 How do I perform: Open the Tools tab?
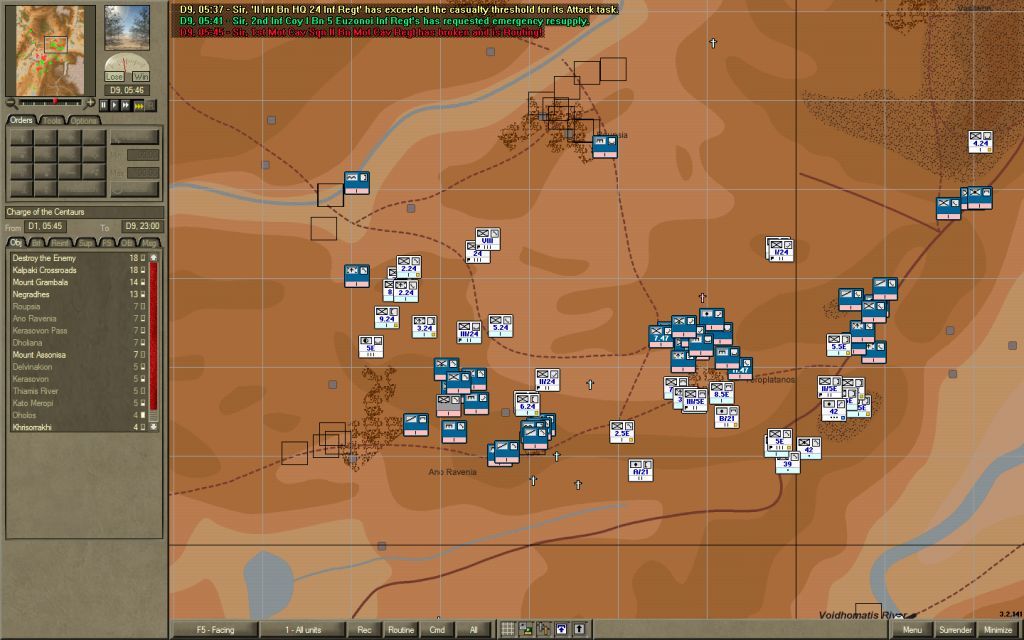point(52,121)
